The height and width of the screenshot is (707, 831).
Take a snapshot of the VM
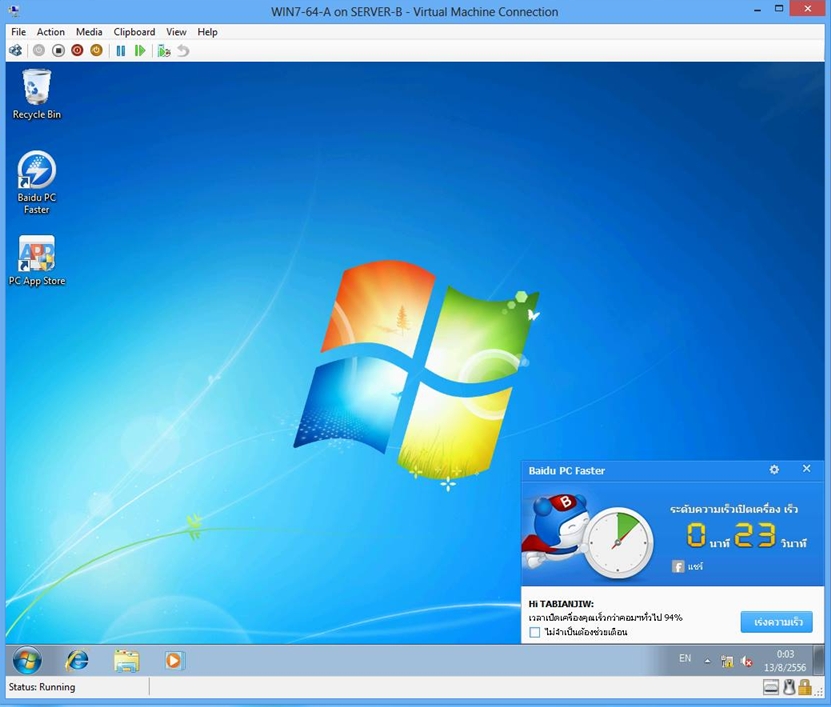pos(164,51)
